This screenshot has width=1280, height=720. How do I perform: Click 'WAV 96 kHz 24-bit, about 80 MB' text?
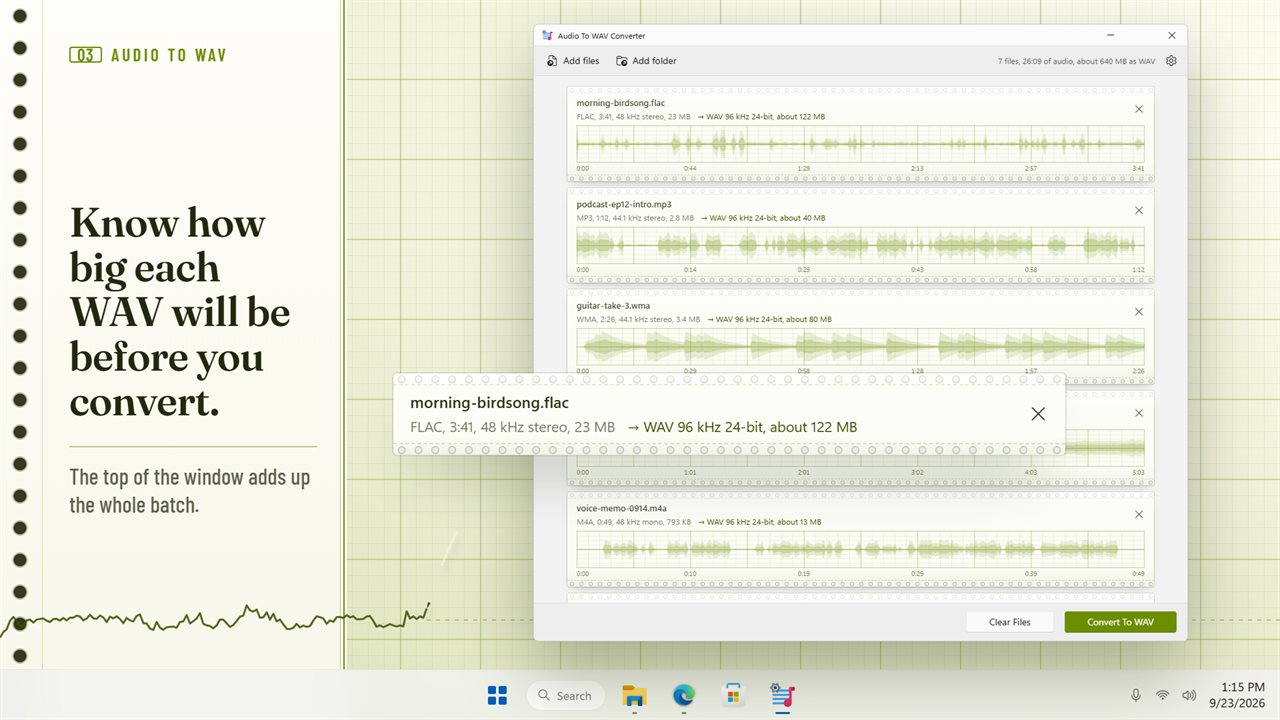(x=774, y=320)
